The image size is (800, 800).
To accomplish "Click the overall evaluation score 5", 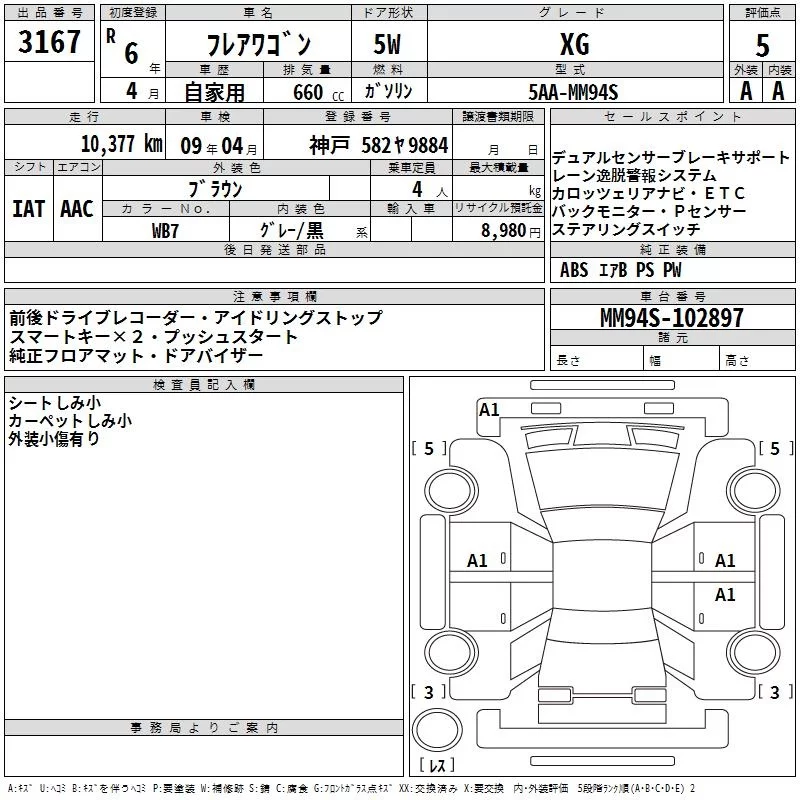I will 762,46.
